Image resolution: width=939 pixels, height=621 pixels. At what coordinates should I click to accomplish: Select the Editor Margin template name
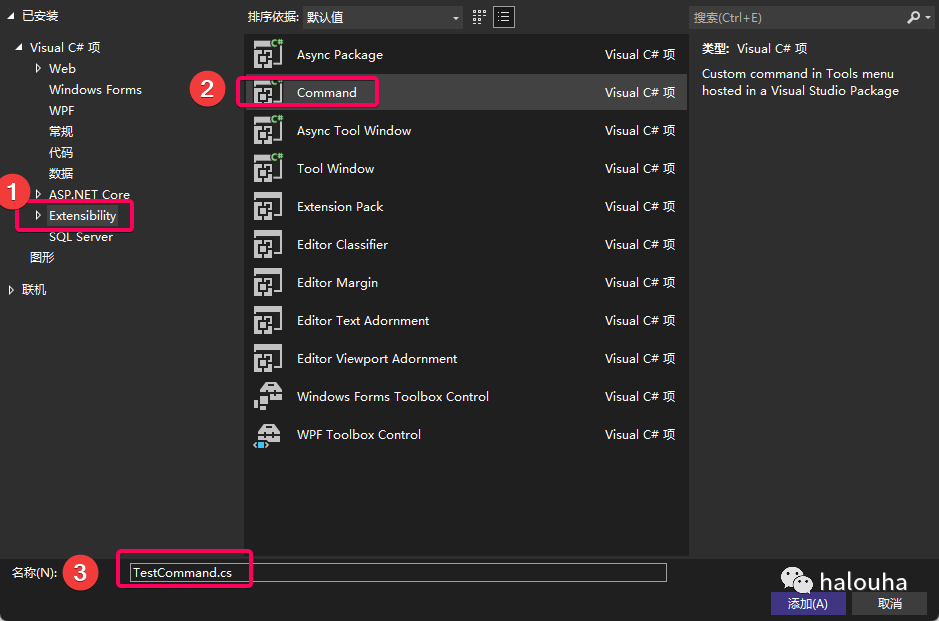tap(337, 283)
